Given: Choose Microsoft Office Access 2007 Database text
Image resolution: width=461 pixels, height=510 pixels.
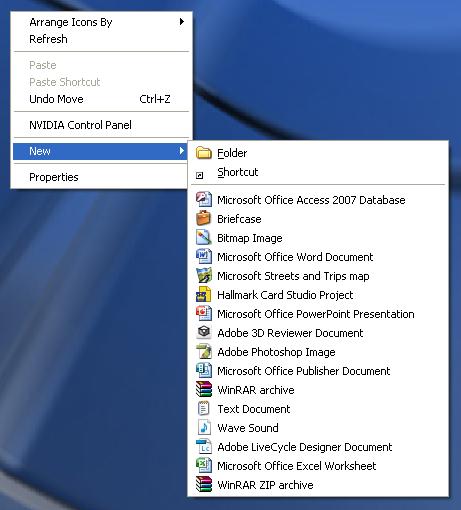Looking at the screenshot, I should [311, 200].
